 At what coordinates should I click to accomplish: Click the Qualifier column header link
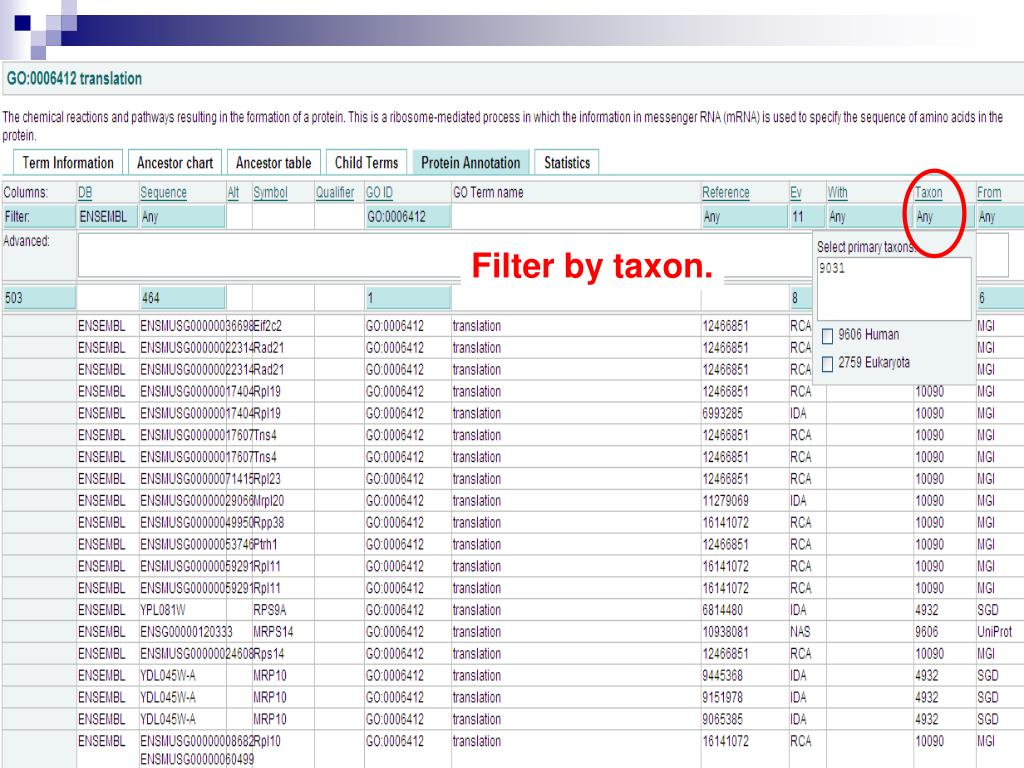click(x=335, y=193)
